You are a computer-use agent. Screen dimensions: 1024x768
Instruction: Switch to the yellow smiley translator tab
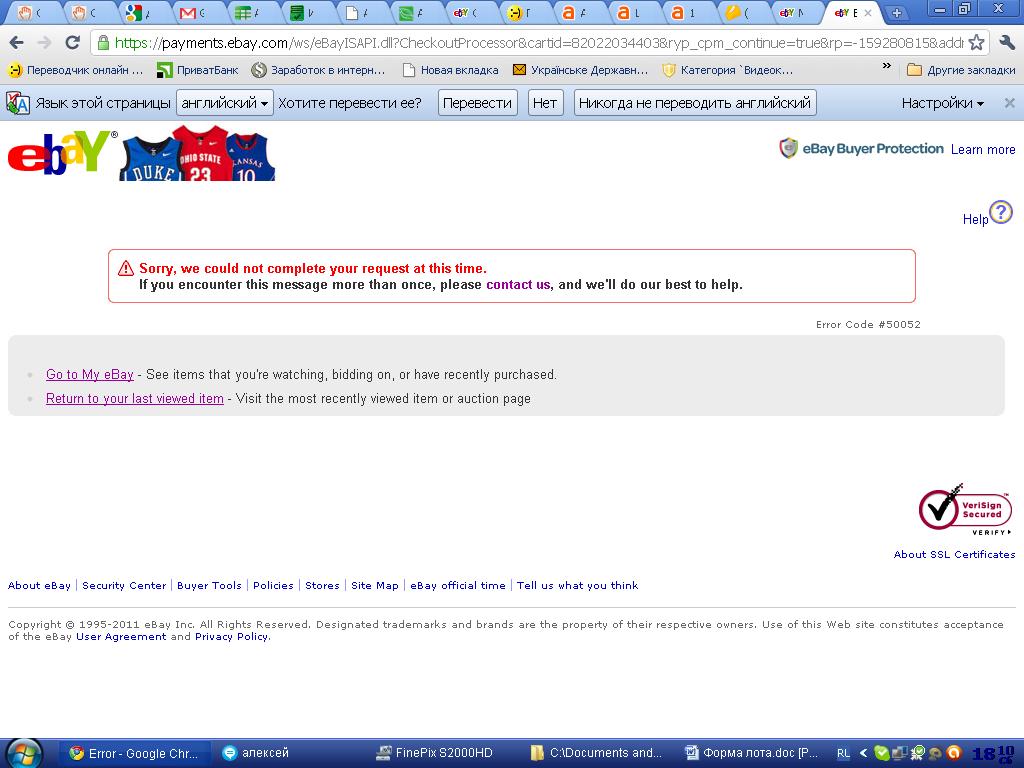pyautogui.click(x=516, y=12)
